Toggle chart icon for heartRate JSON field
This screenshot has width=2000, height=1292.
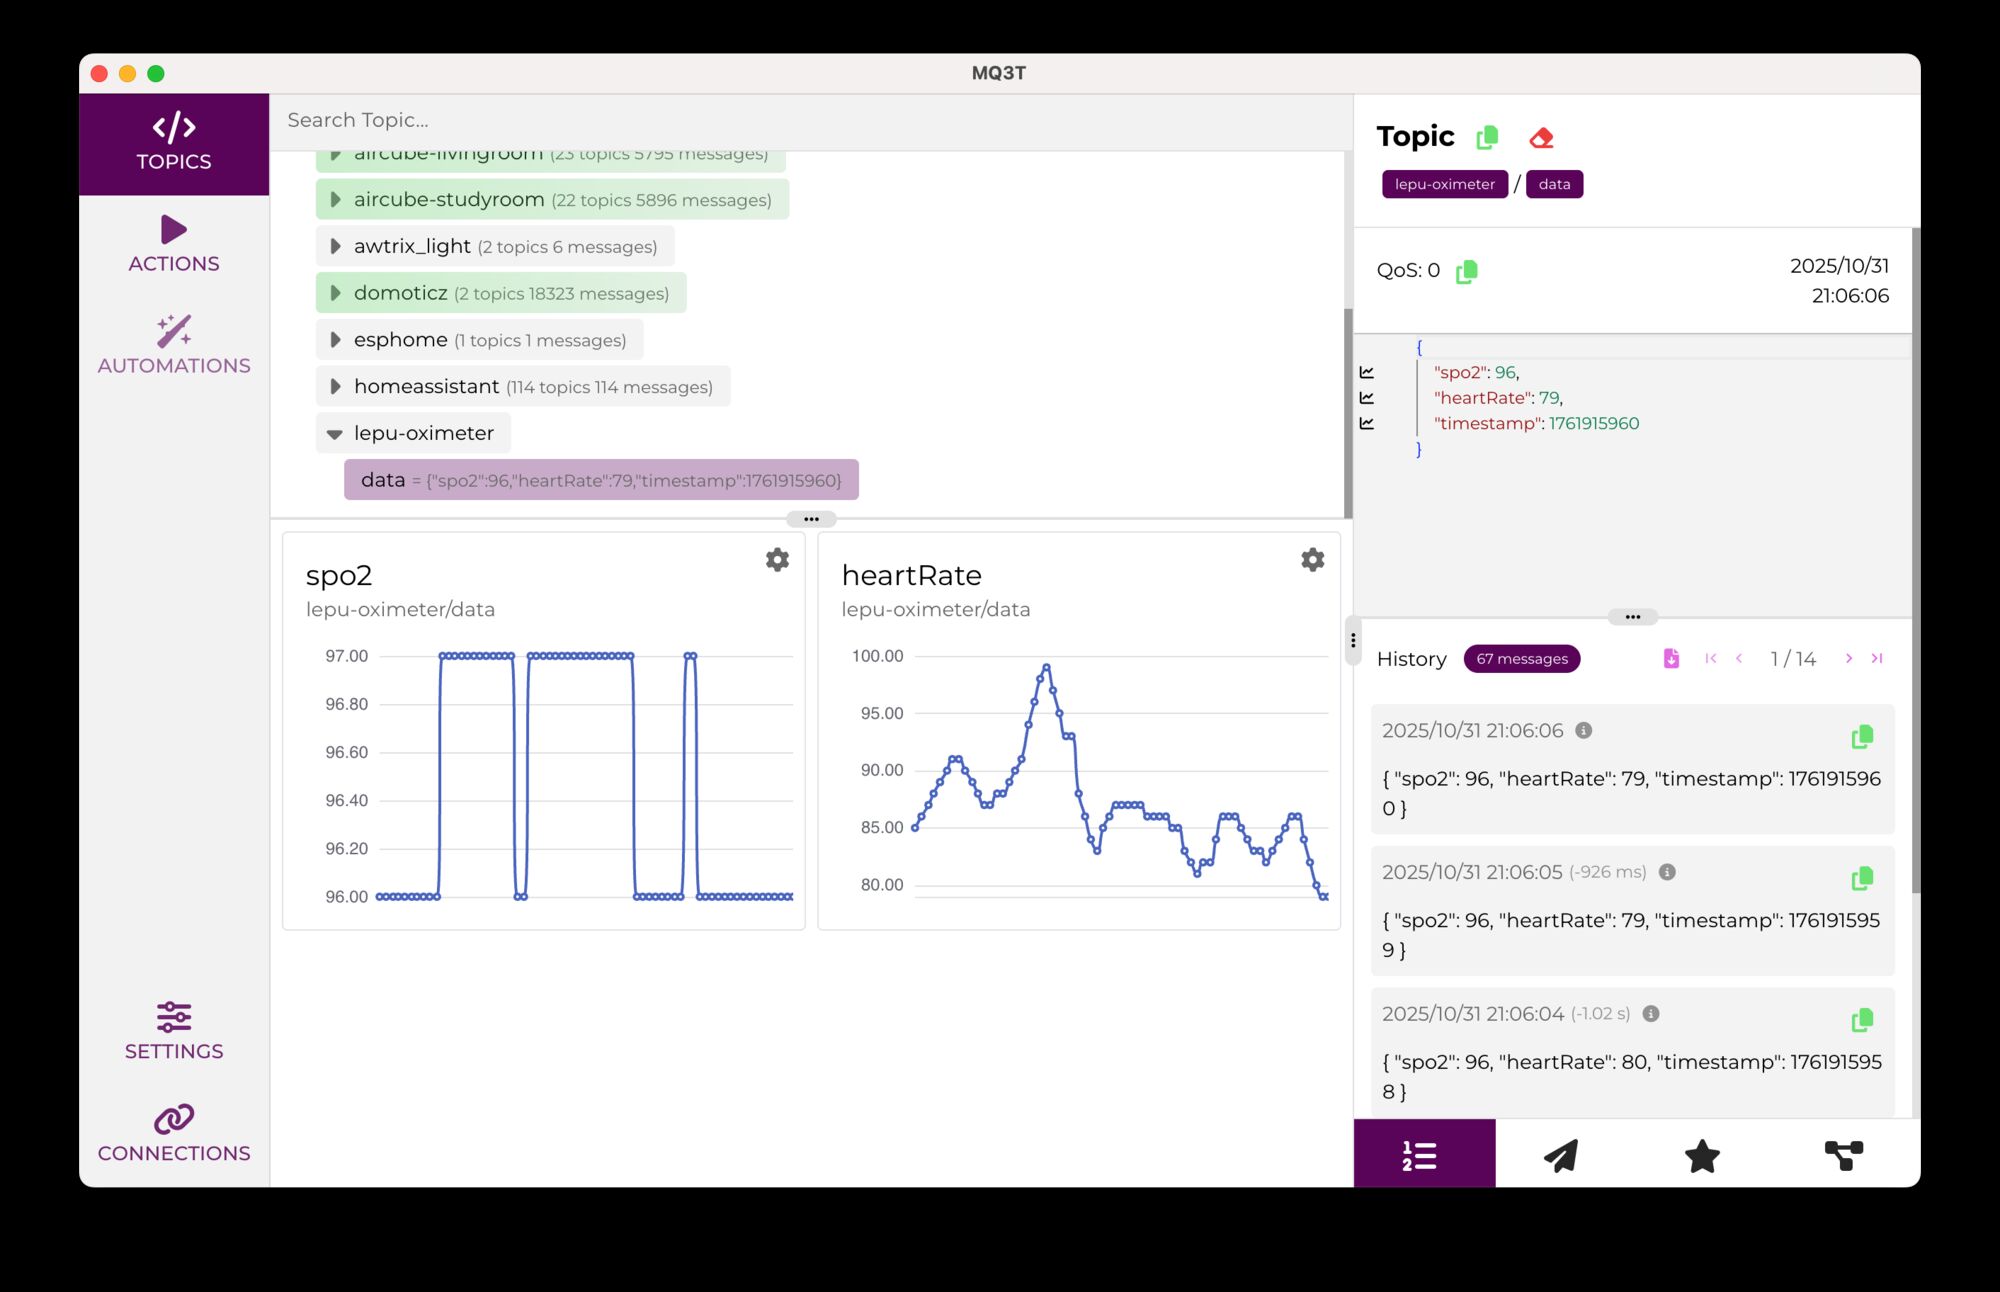click(x=1367, y=398)
